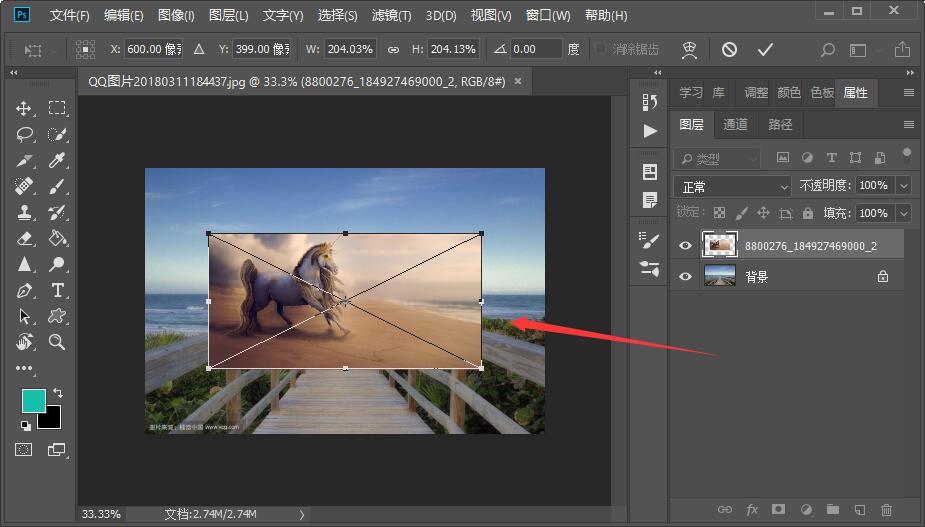
Task: Select the Clone Stamp tool
Action: tap(24, 212)
